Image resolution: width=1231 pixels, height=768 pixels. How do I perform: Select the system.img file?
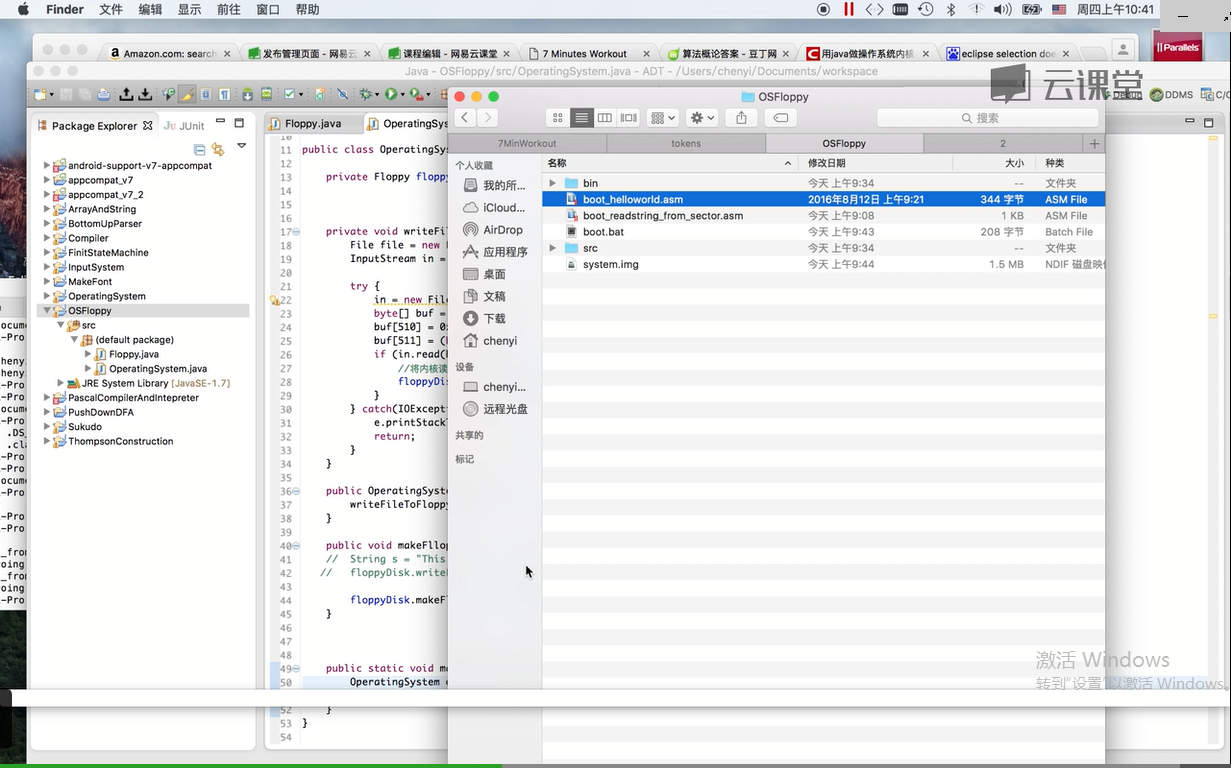coord(610,265)
